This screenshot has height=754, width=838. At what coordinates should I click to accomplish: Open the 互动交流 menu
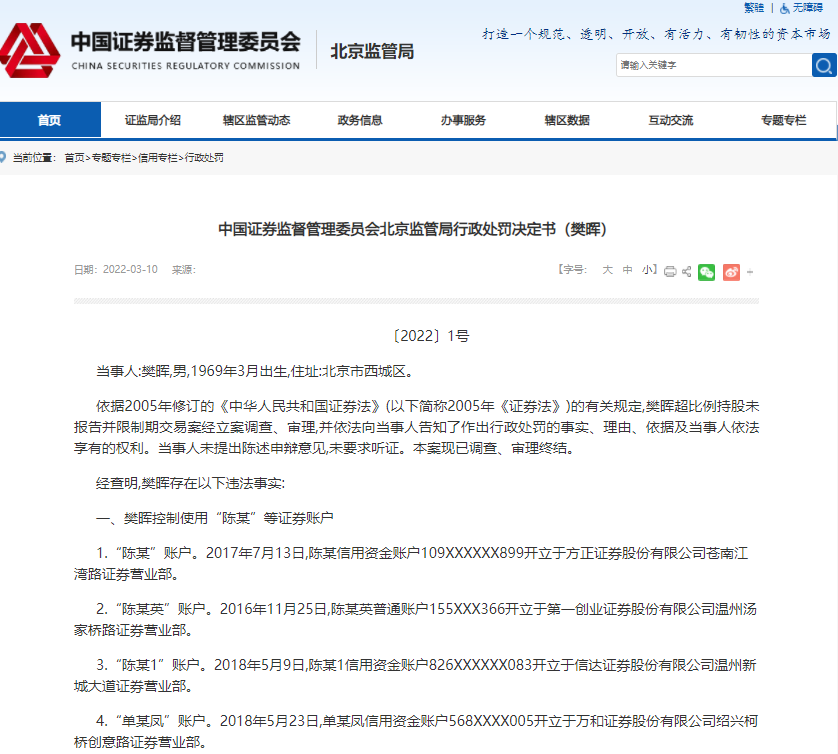point(671,120)
